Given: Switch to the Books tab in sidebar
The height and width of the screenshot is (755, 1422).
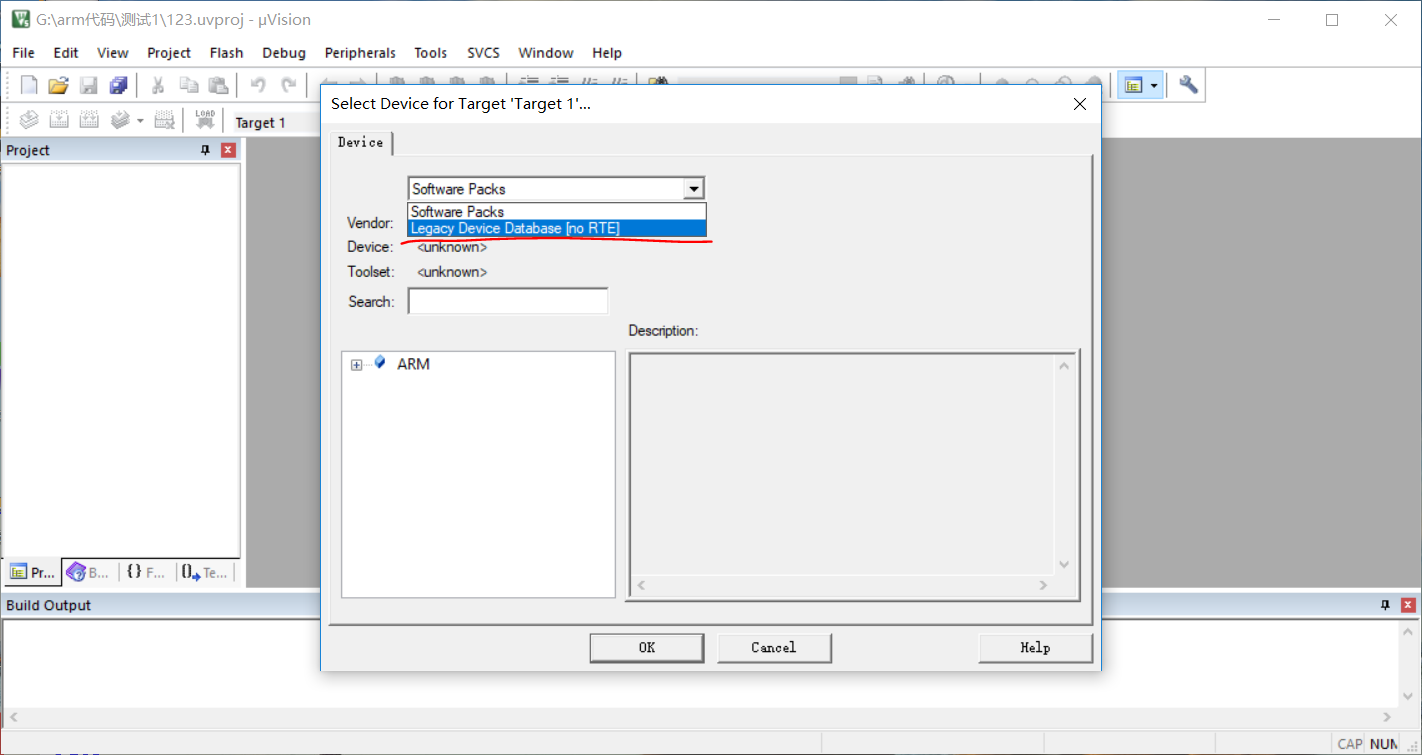Looking at the screenshot, I should pyautogui.click(x=88, y=572).
